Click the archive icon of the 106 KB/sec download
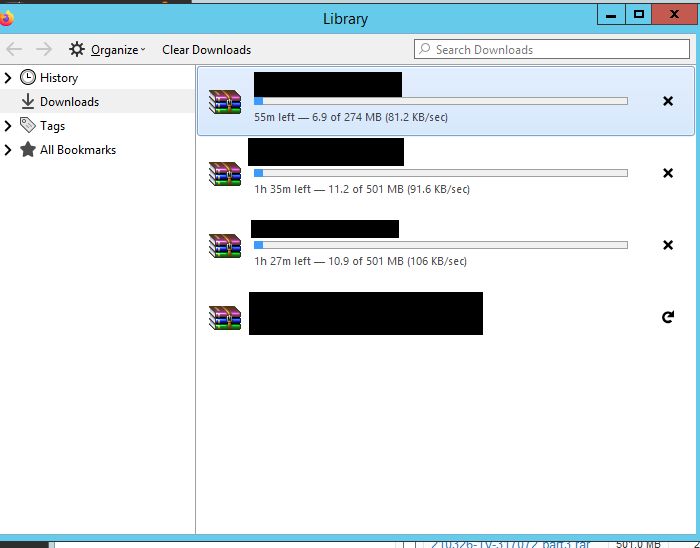 [225, 245]
